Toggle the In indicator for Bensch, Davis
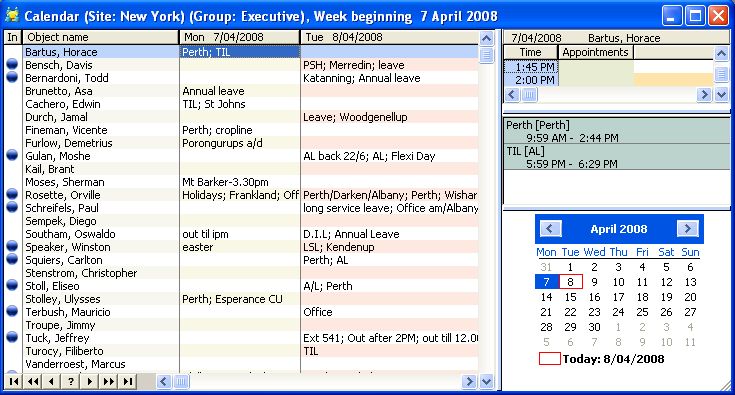 point(13,64)
